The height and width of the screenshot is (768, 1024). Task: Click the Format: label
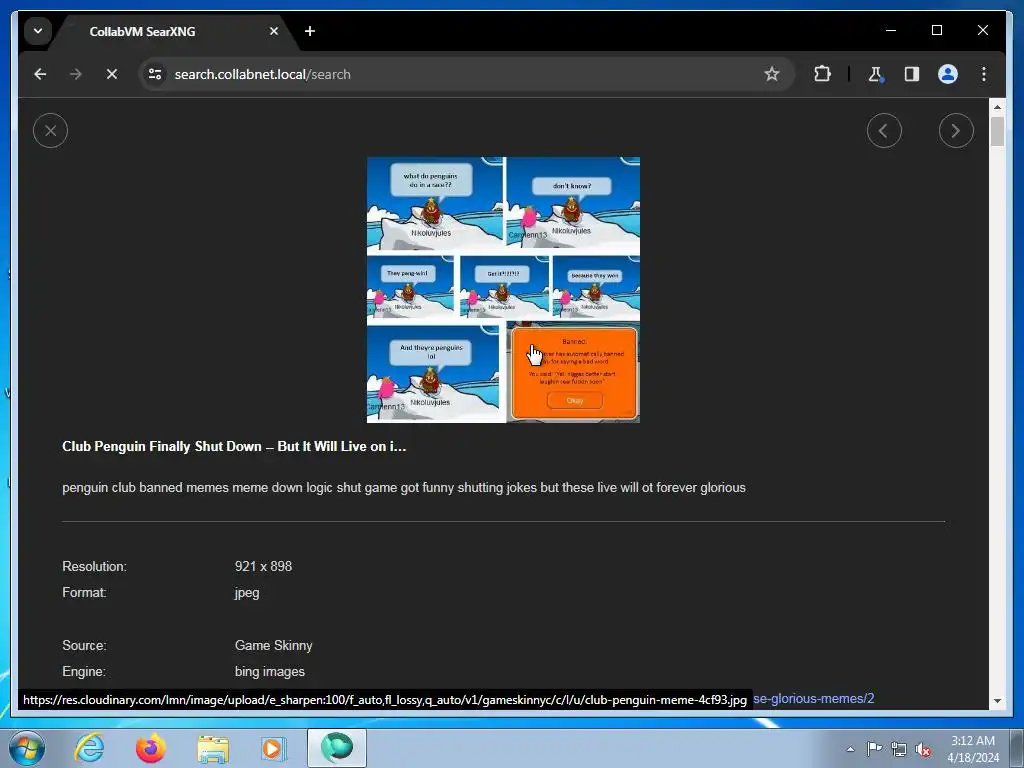pyautogui.click(x=84, y=593)
